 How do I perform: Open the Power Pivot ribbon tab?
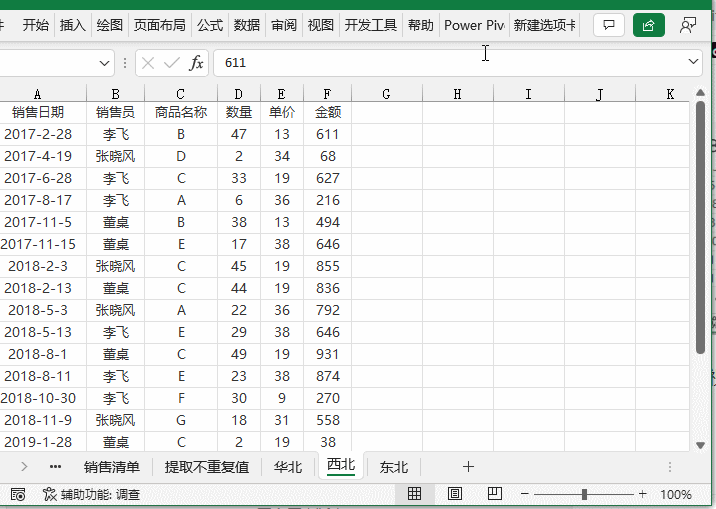pos(474,25)
